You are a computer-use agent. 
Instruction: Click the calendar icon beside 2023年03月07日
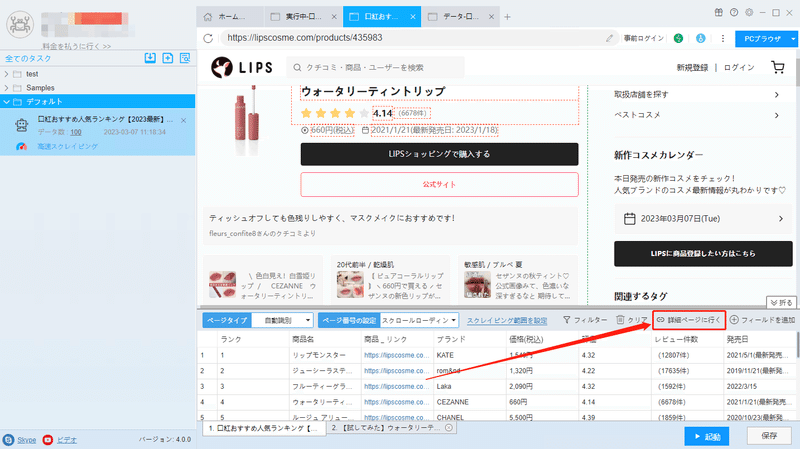[x=630, y=219]
